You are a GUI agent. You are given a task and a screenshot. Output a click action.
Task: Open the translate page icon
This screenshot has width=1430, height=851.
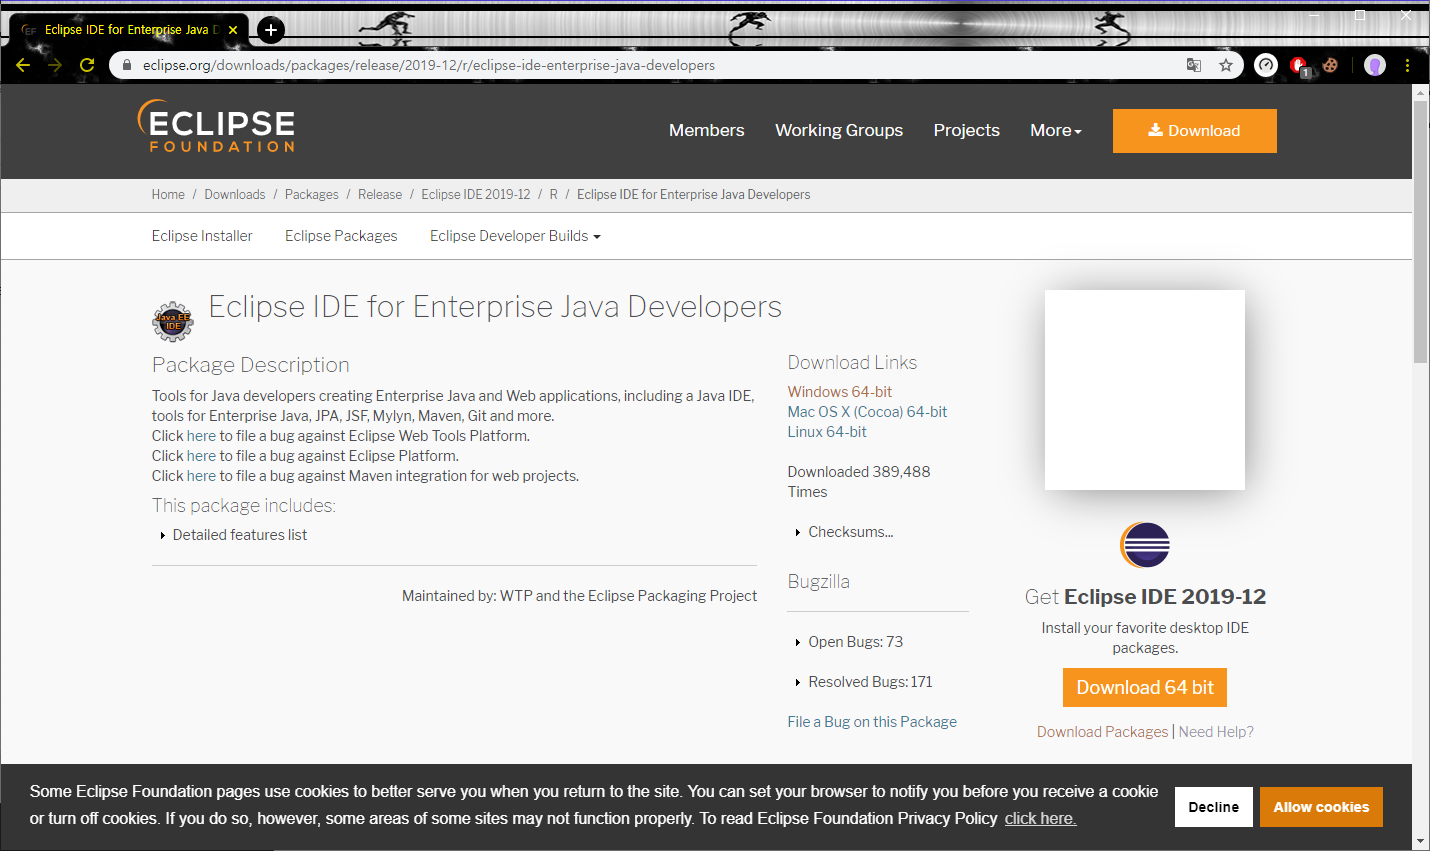[1194, 65]
